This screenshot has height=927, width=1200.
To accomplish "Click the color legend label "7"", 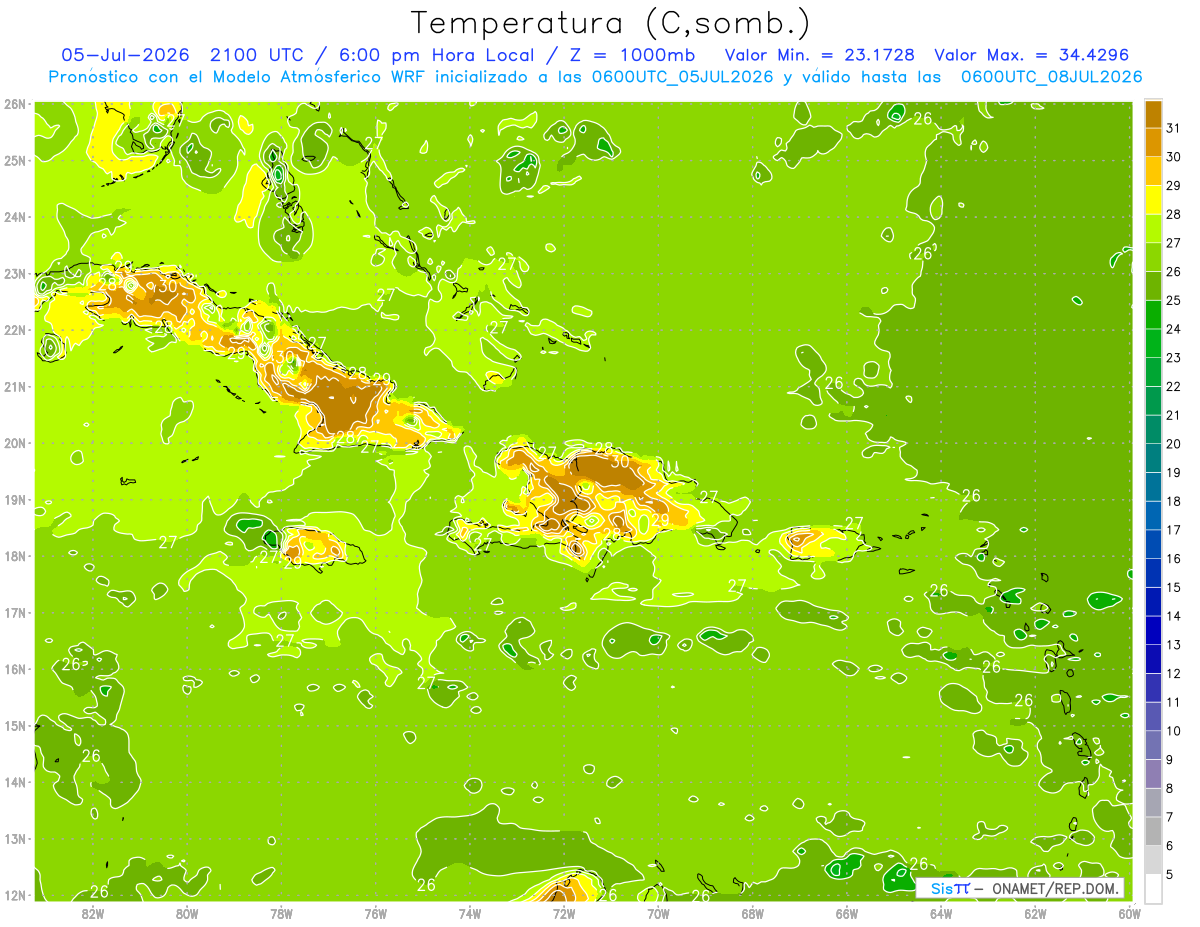I will click(x=1170, y=817).
